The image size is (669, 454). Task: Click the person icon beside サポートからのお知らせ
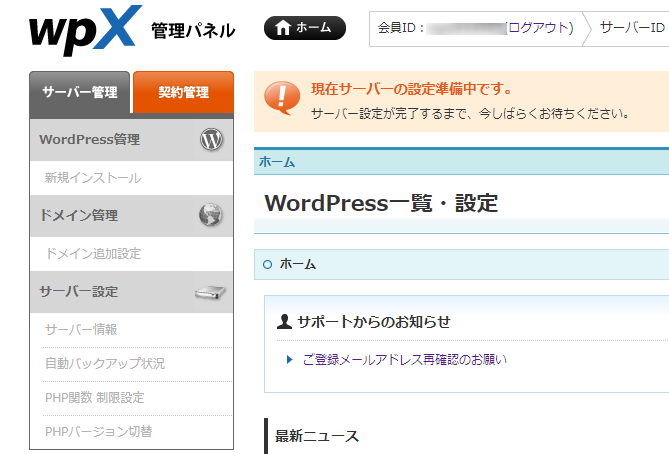pyautogui.click(x=284, y=322)
